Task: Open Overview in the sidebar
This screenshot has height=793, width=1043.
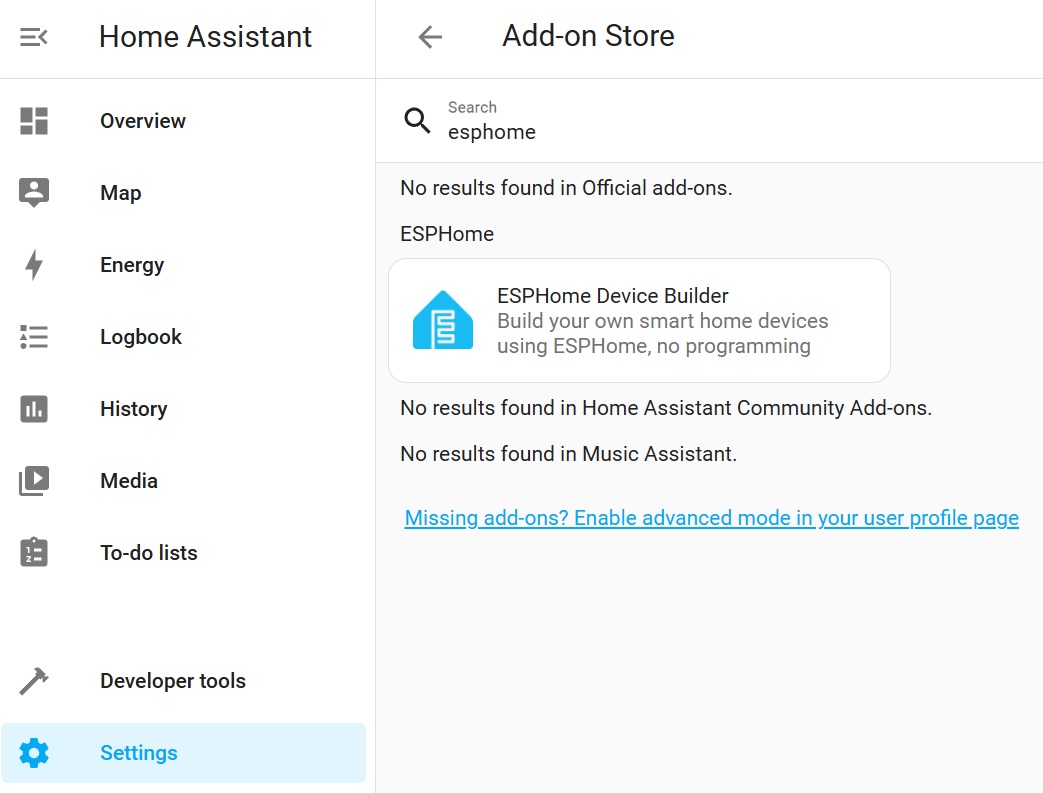Action: (184, 121)
